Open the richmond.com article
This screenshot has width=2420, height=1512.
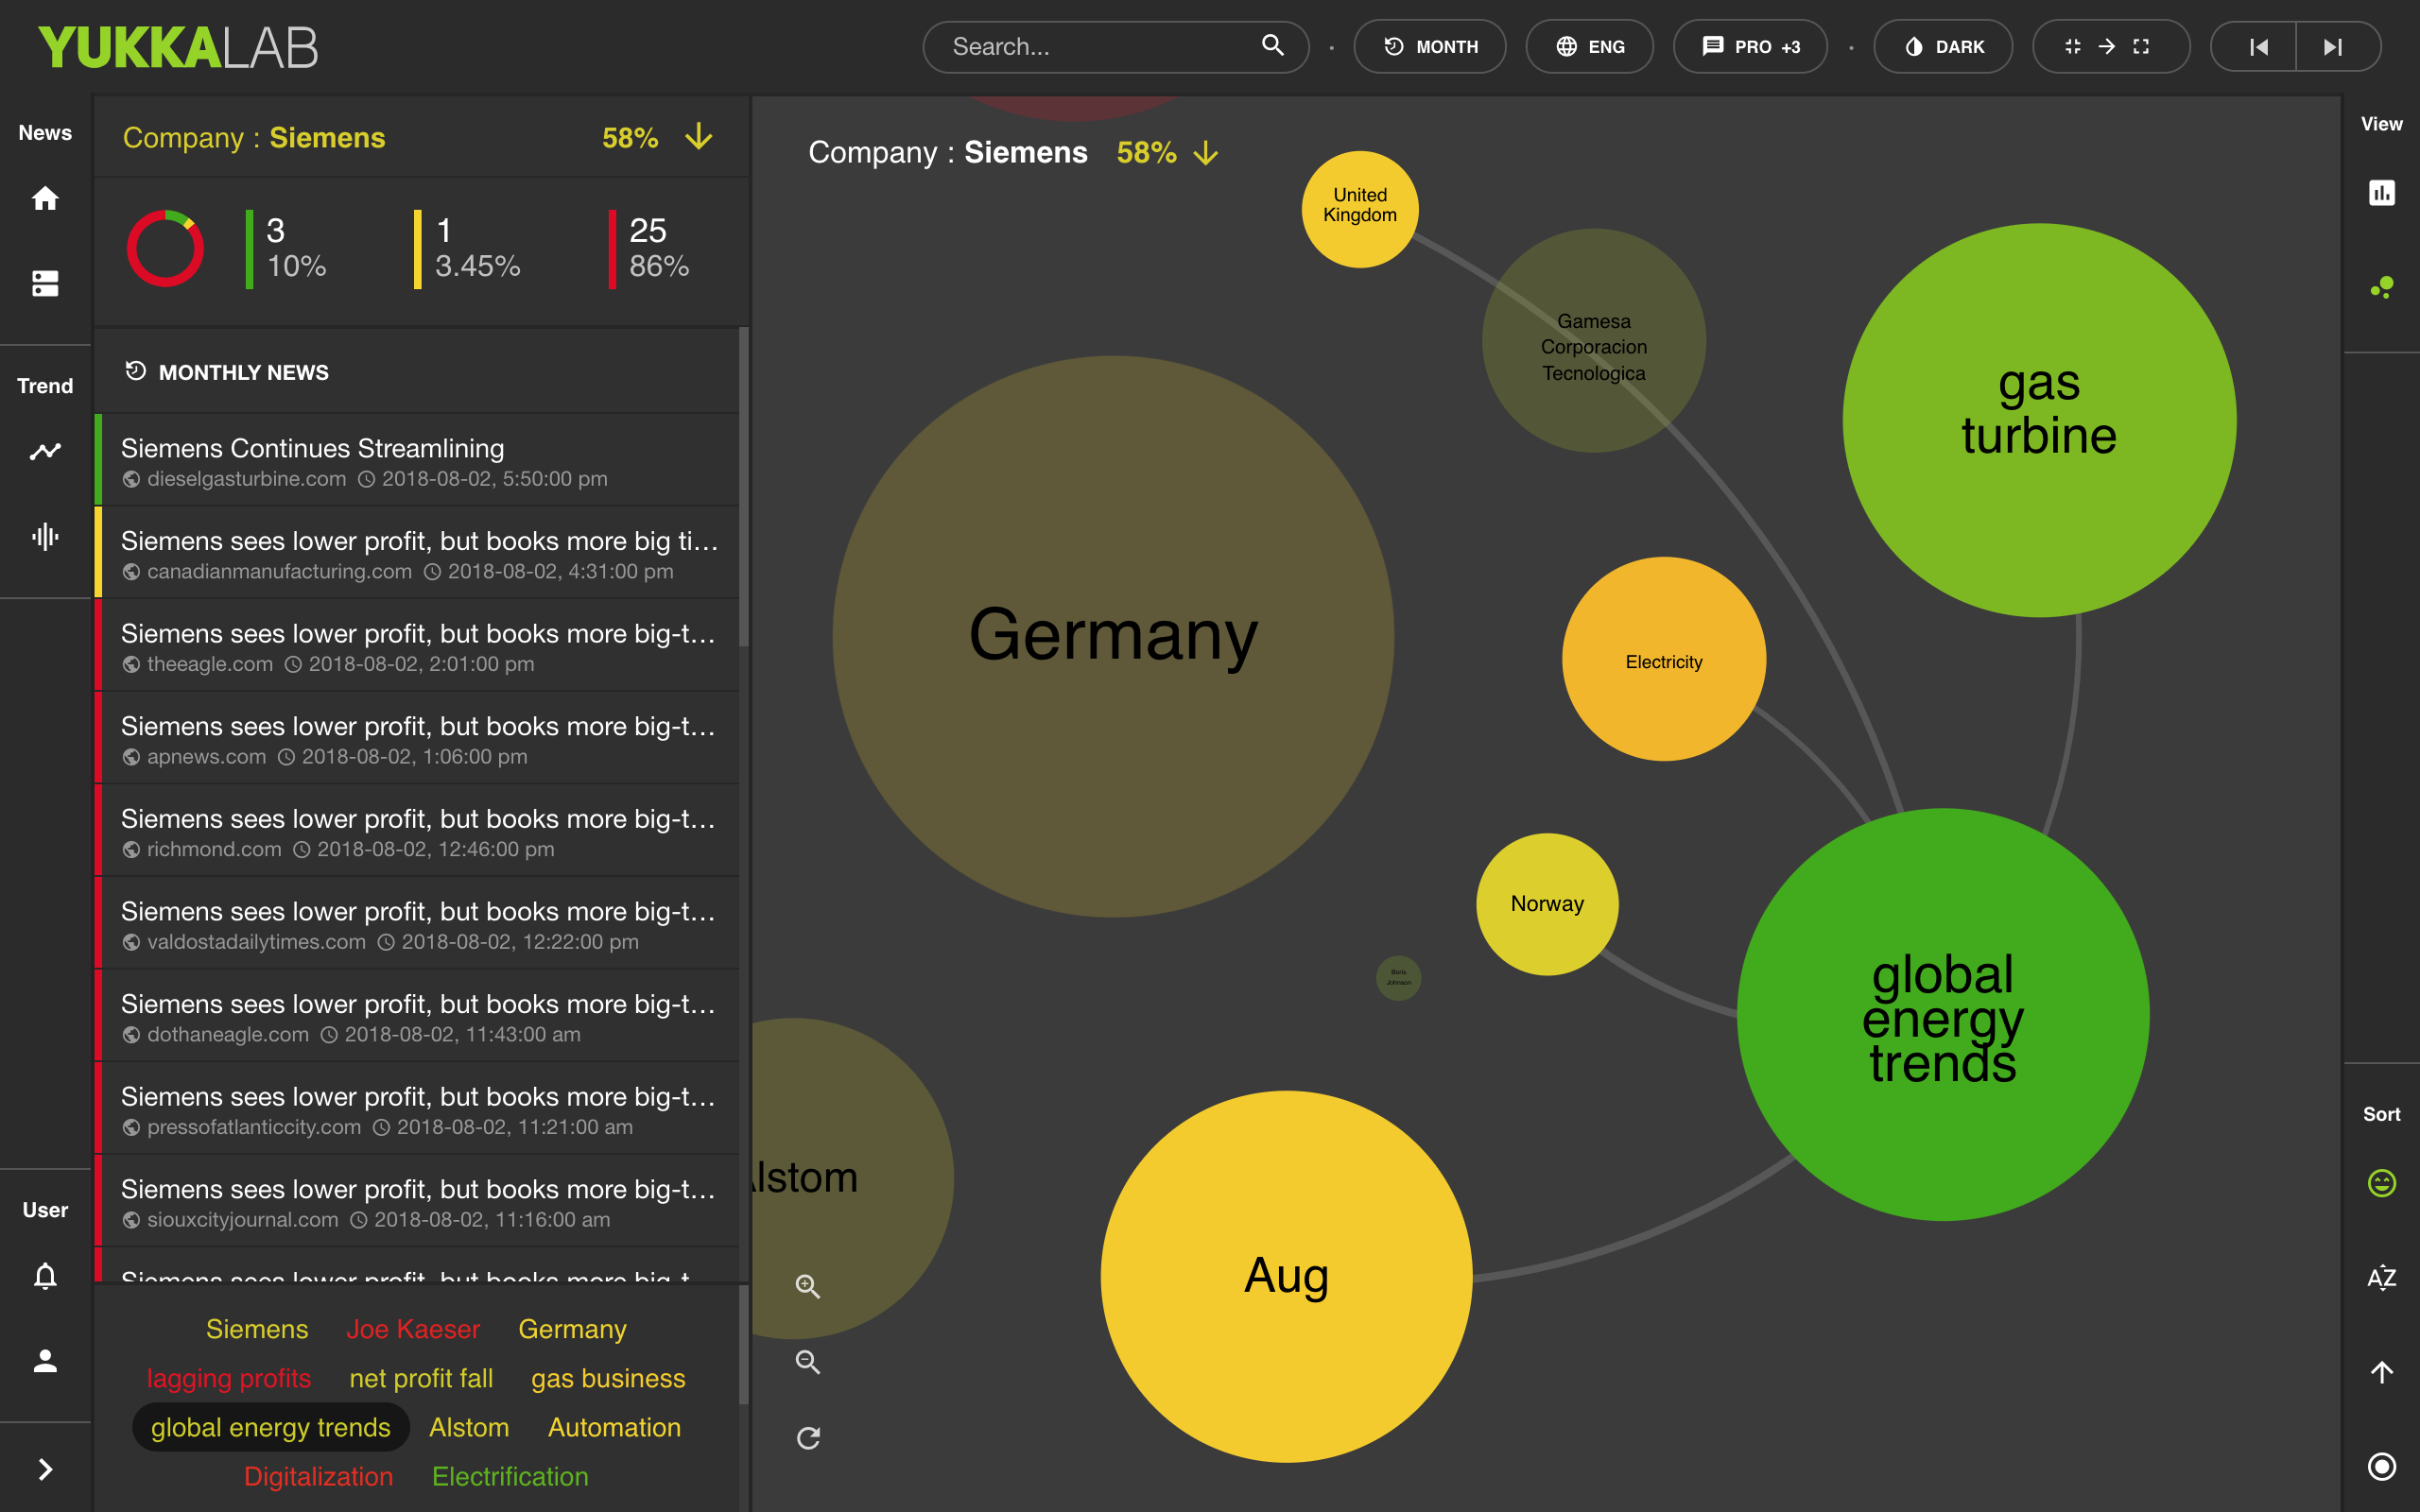tap(417, 830)
